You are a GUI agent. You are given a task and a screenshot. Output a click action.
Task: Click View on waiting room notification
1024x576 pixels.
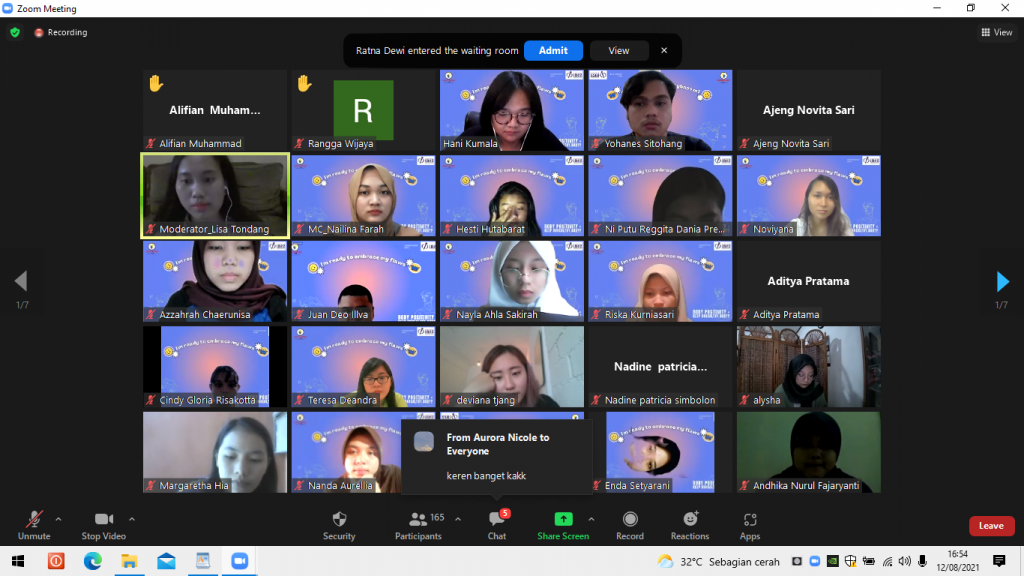click(x=619, y=50)
